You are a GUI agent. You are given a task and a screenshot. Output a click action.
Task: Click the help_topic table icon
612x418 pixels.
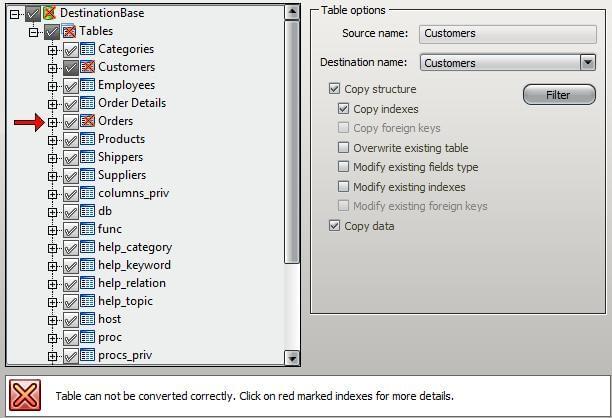pyautogui.click(x=87, y=301)
